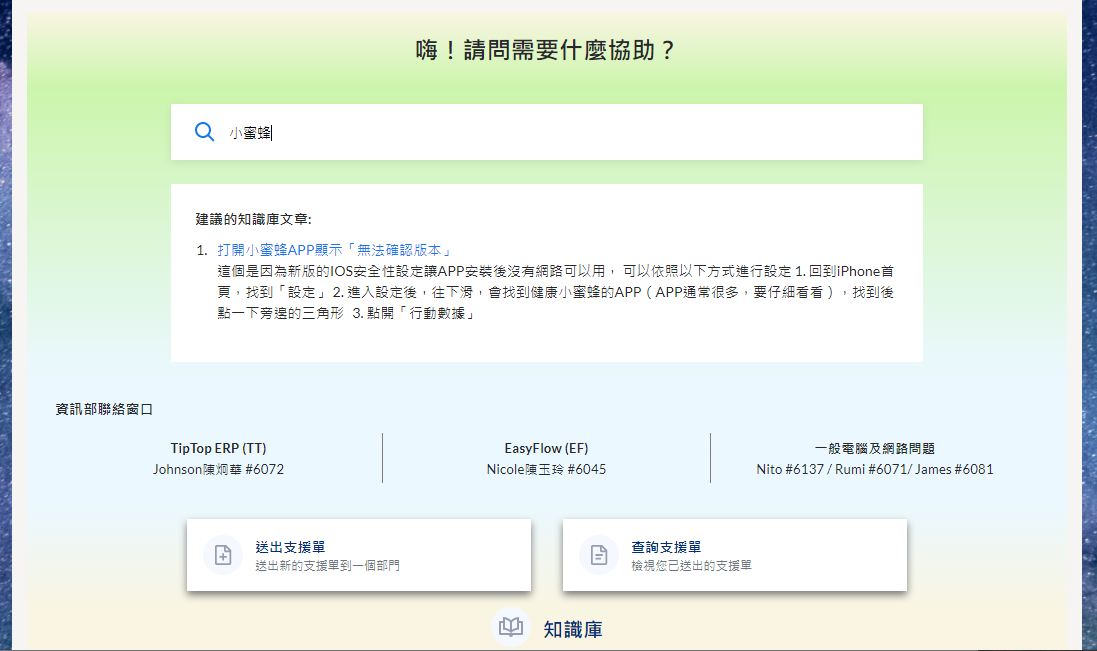Click the magnifying glass search icon

pyautogui.click(x=204, y=132)
